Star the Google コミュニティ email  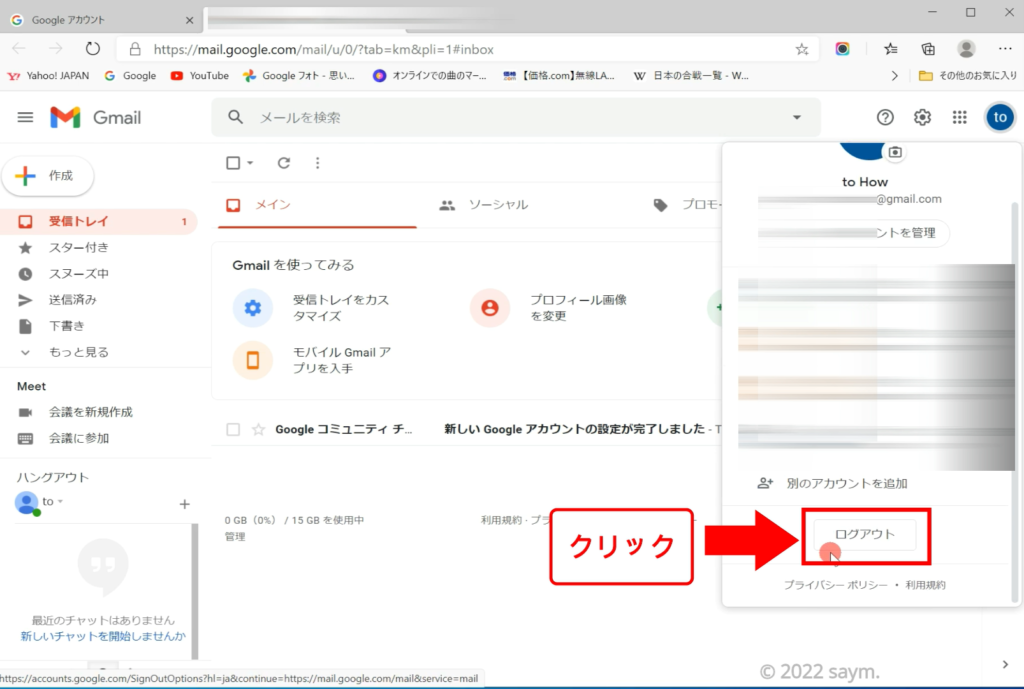click(258, 429)
